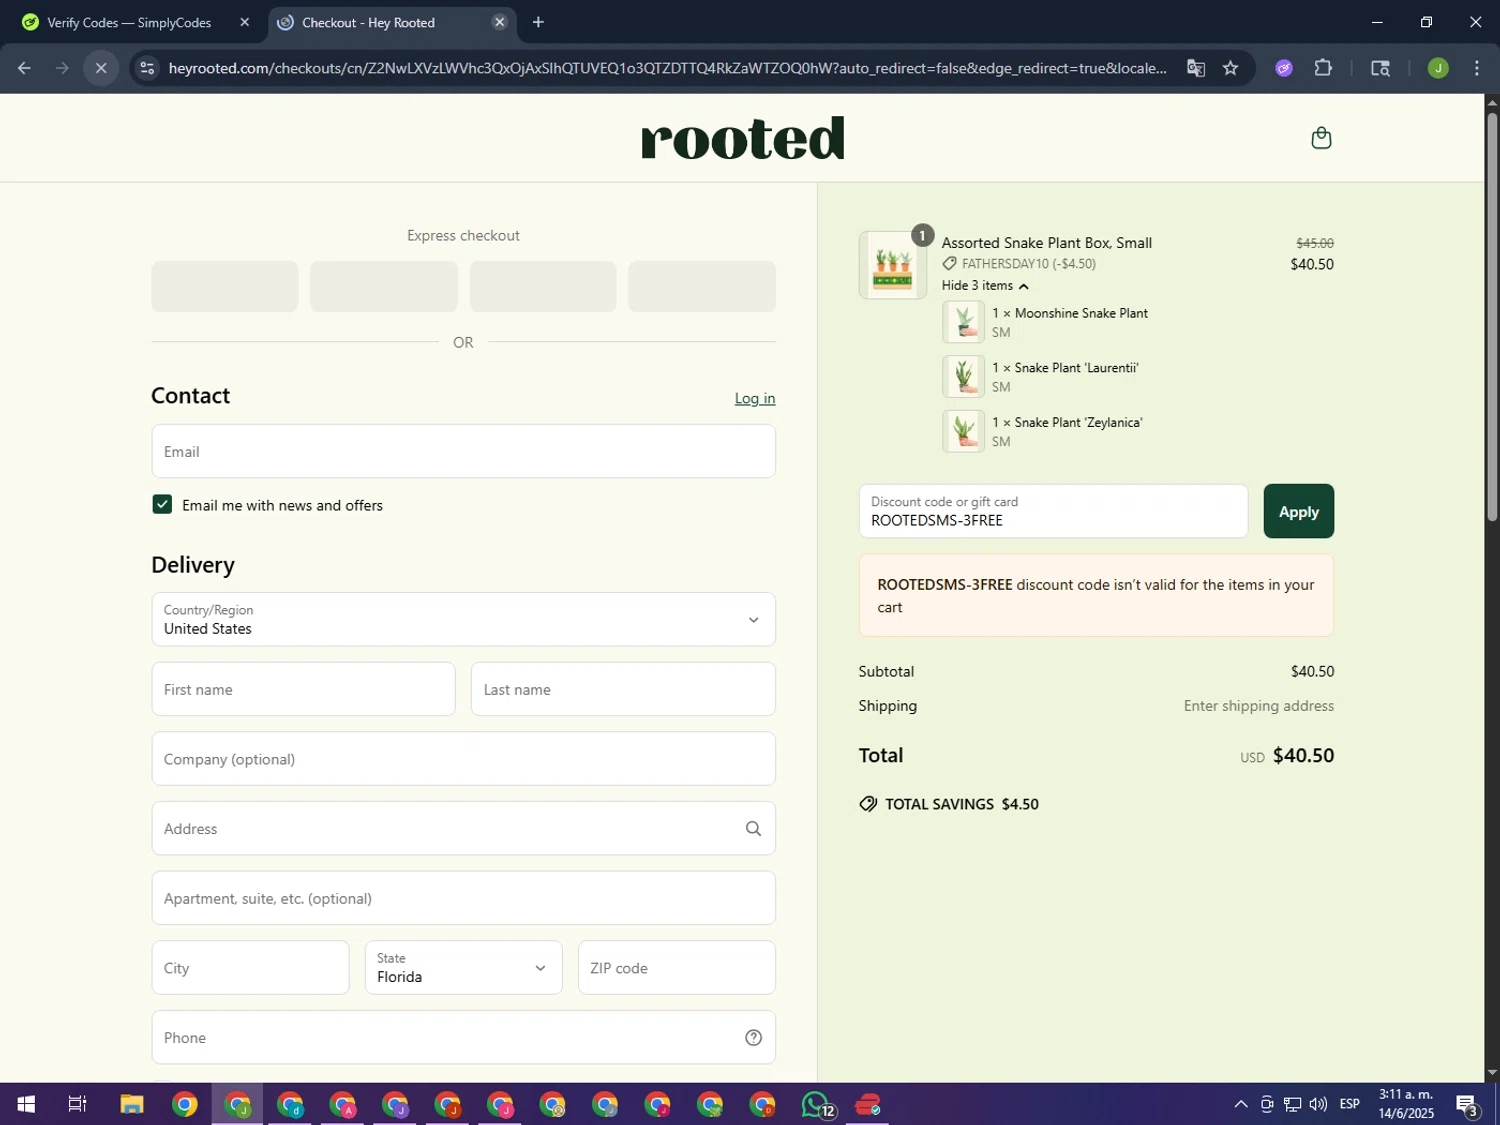The width and height of the screenshot is (1500, 1125).
Task: Click the Snake Plant 'Zeylanica' thumbnail
Action: coord(963,431)
